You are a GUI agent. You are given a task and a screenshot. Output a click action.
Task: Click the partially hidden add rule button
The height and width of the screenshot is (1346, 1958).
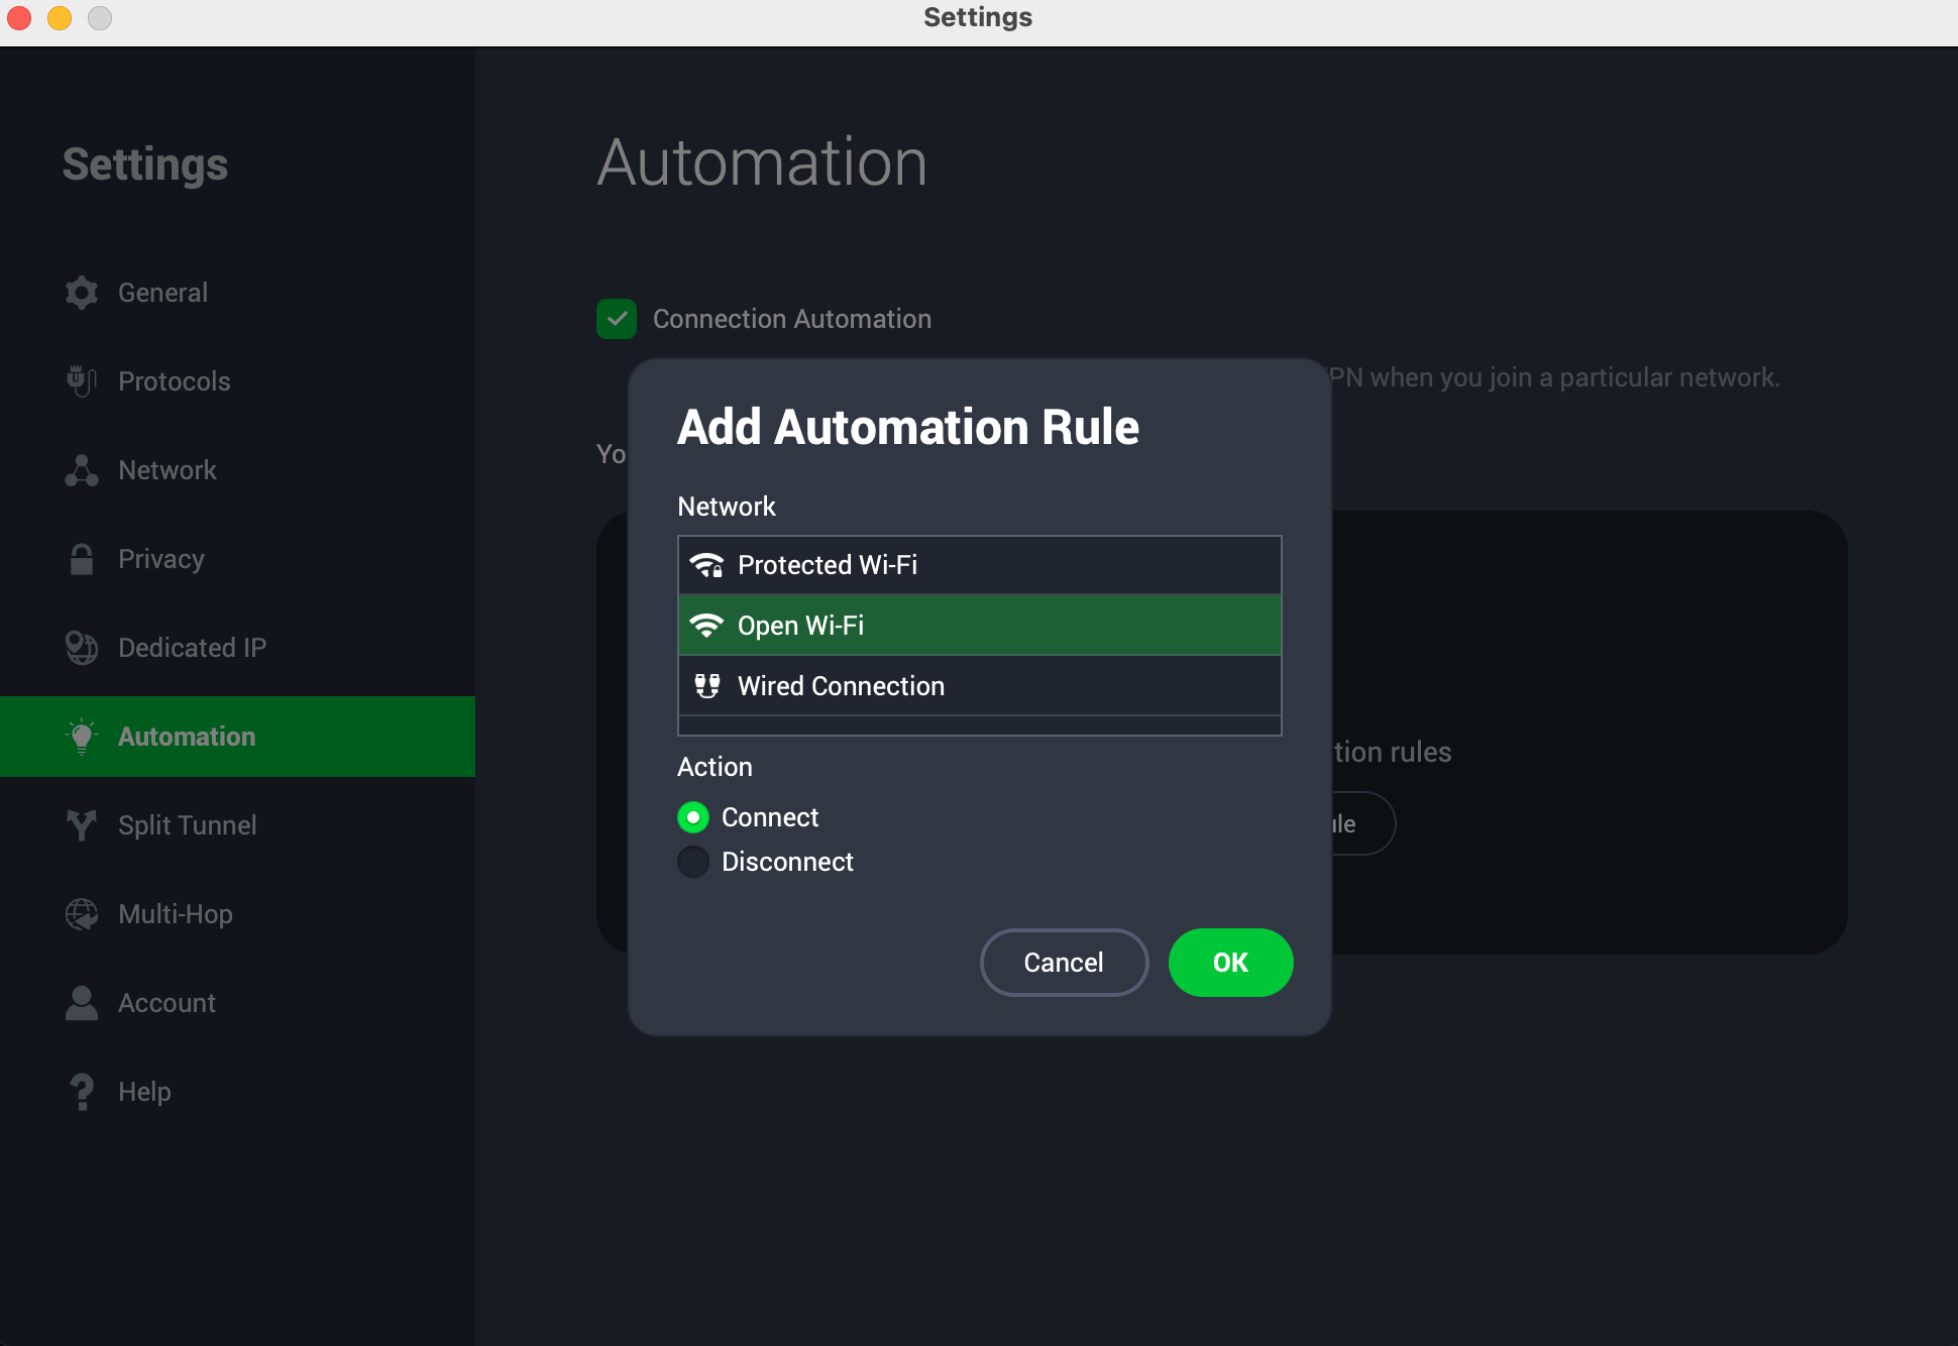(1363, 823)
